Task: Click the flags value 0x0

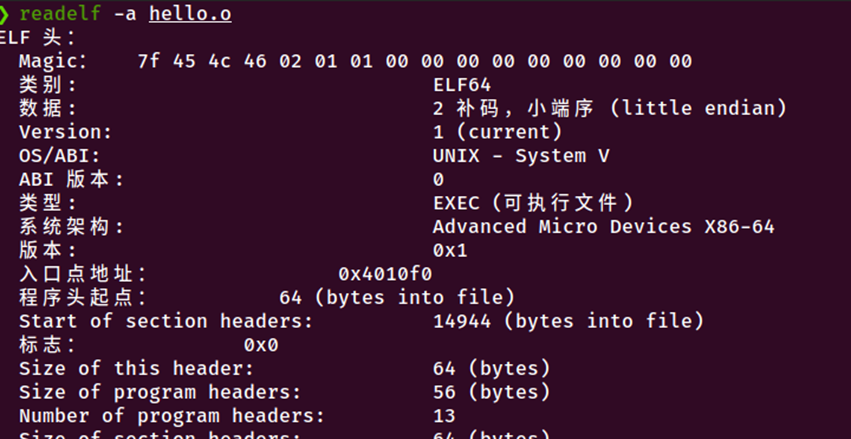Action: pyautogui.click(x=261, y=345)
